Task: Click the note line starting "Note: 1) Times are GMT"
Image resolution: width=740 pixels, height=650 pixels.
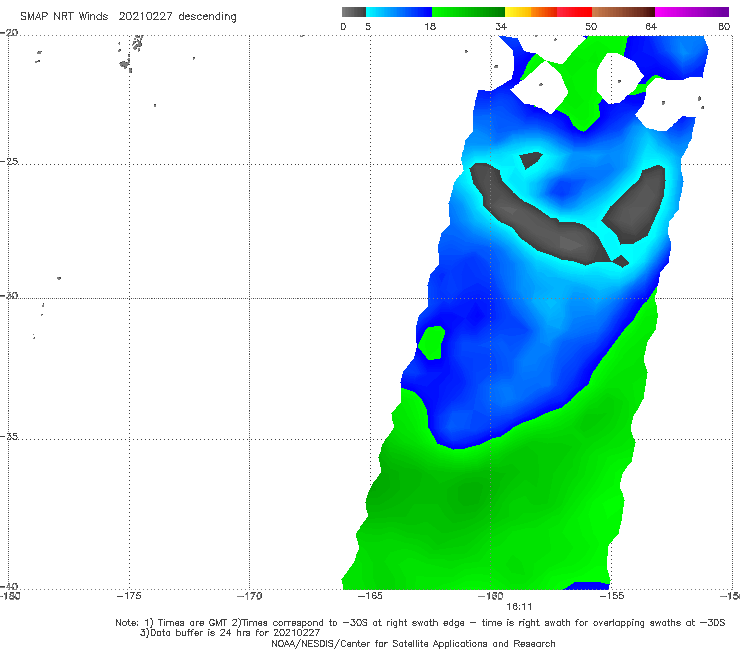Action: pos(420,623)
